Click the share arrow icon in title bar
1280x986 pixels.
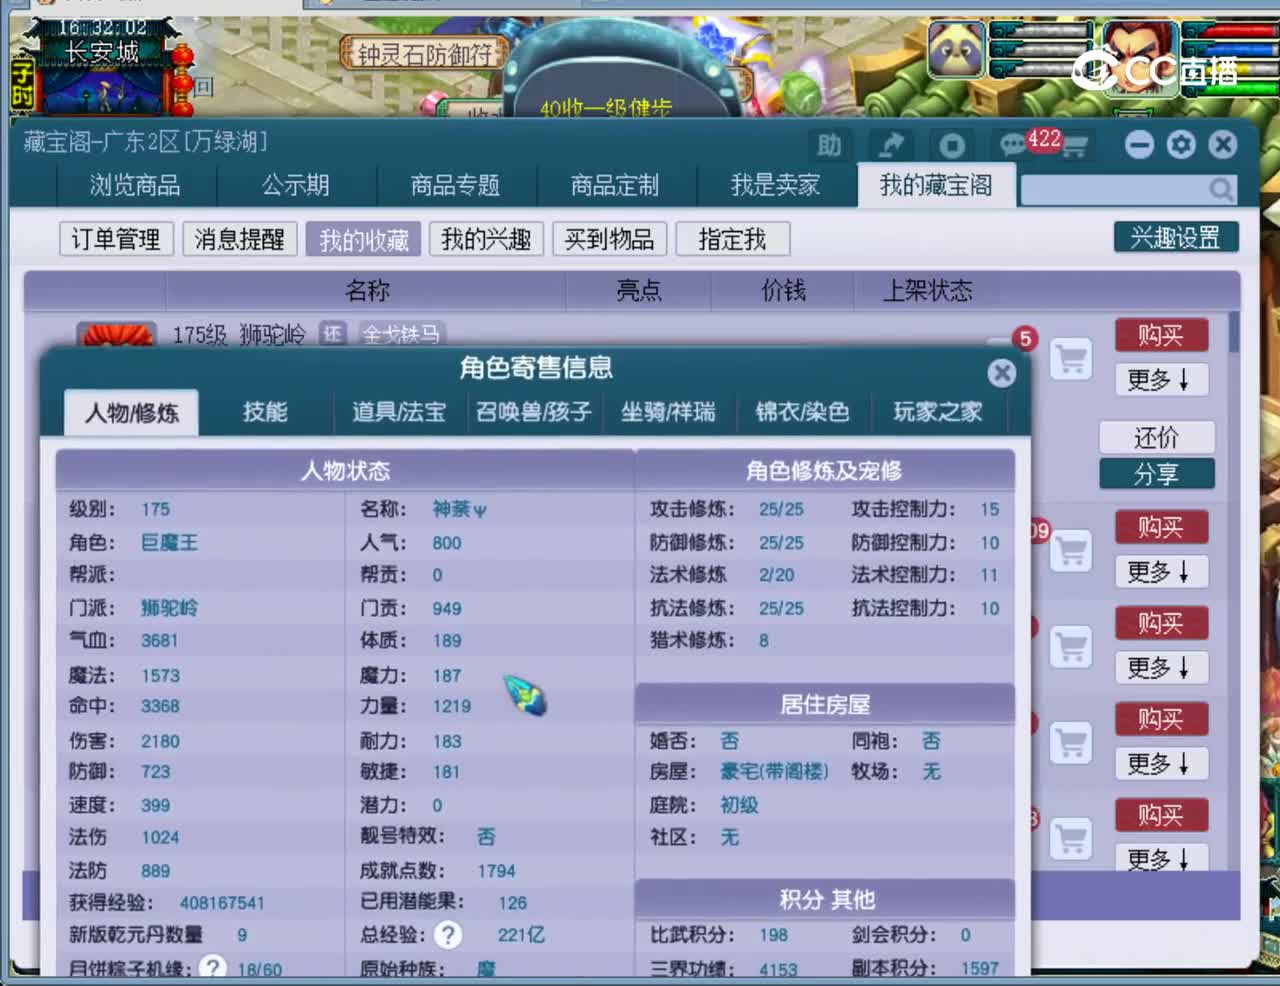pyautogui.click(x=890, y=146)
